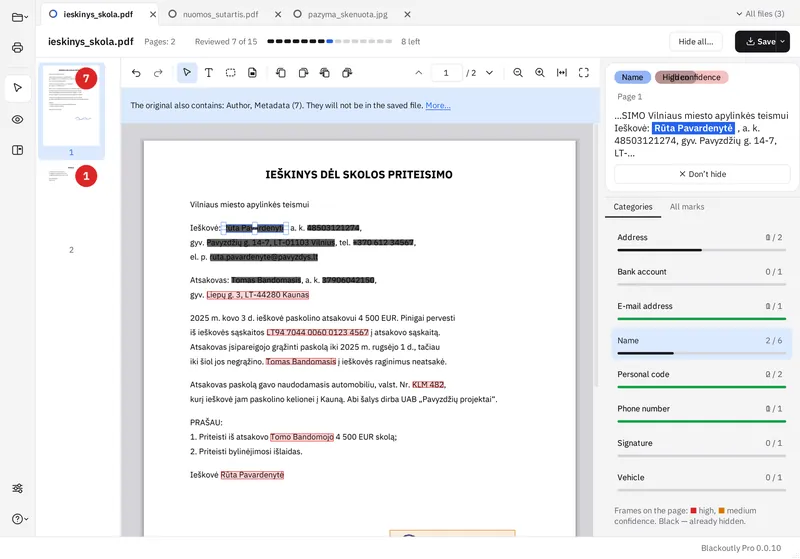Toggle the Tomo Bandomojo mark
The image size is (800, 559).
pyautogui.click(x=302, y=437)
